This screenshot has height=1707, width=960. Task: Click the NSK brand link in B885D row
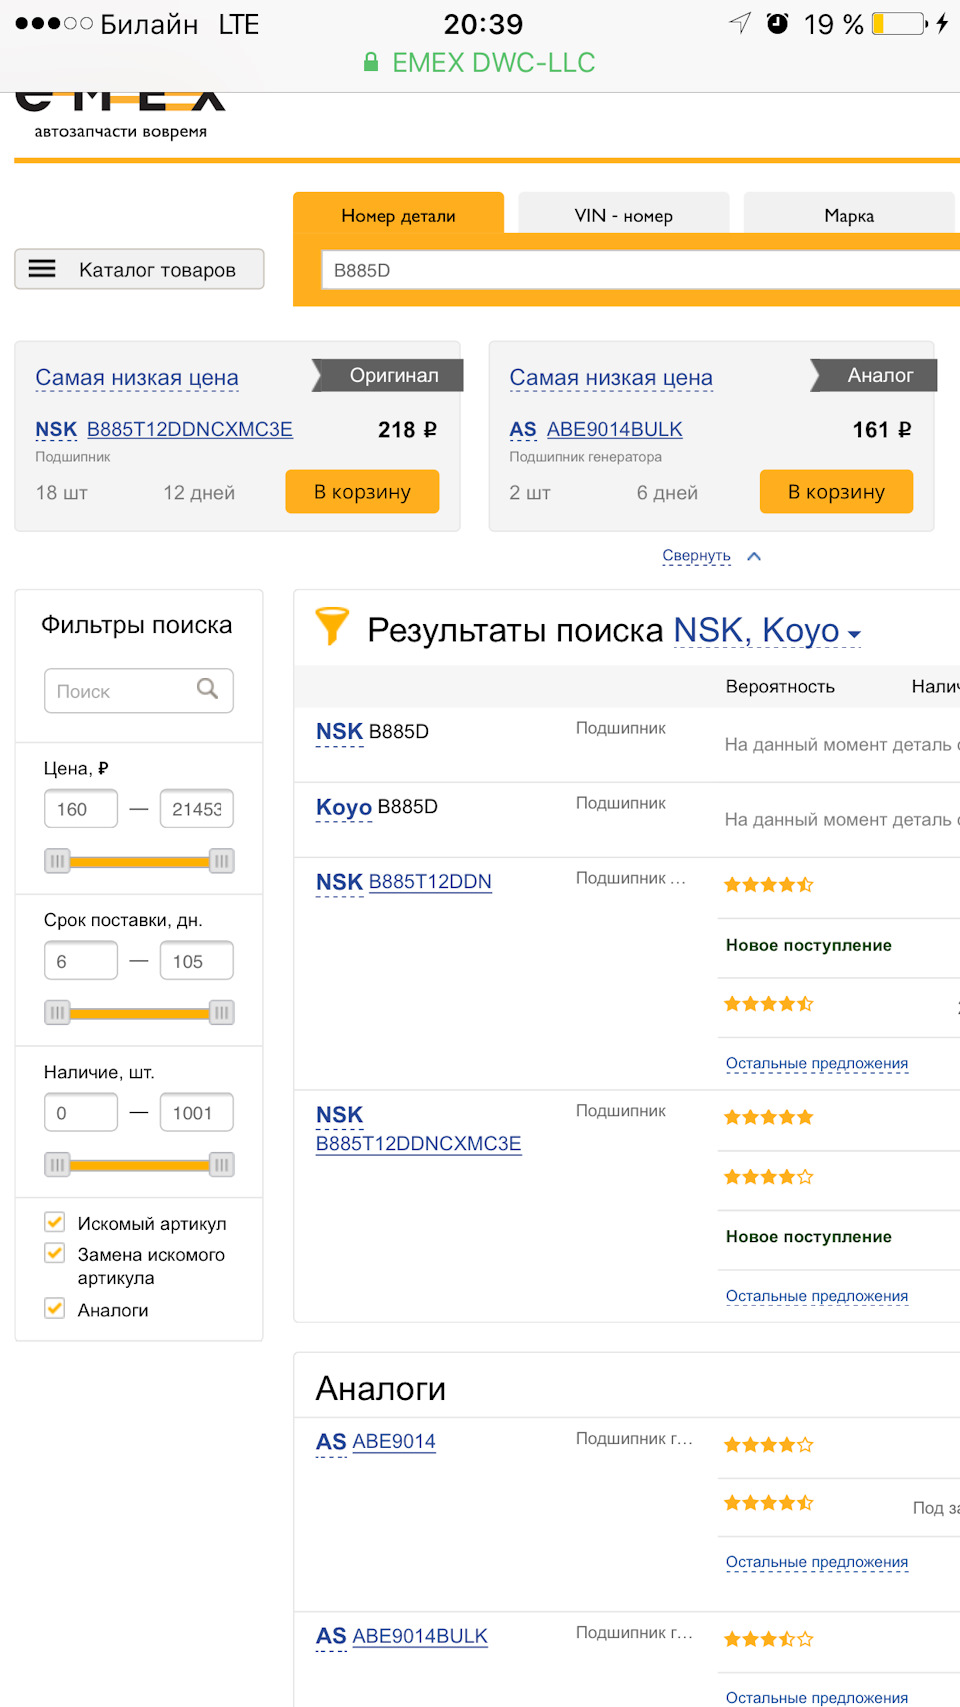click(x=339, y=732)
